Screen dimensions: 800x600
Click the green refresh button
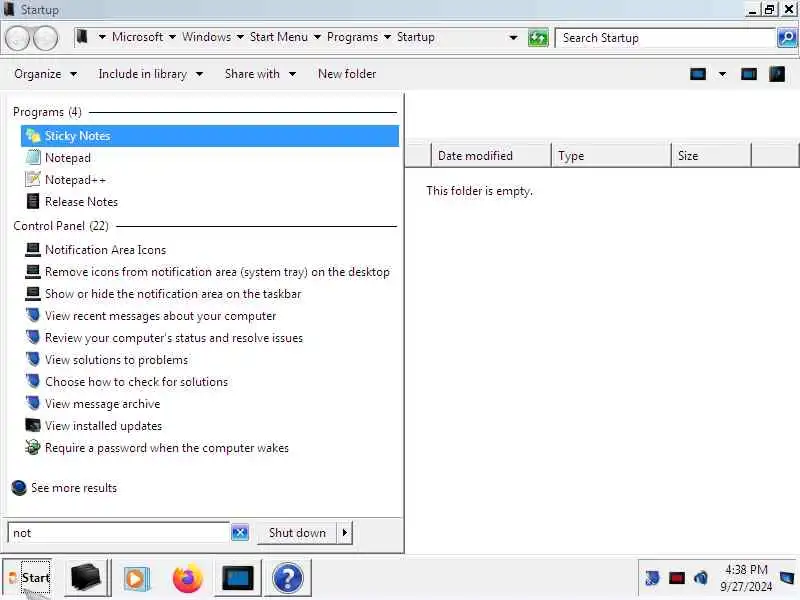(538, 38)
